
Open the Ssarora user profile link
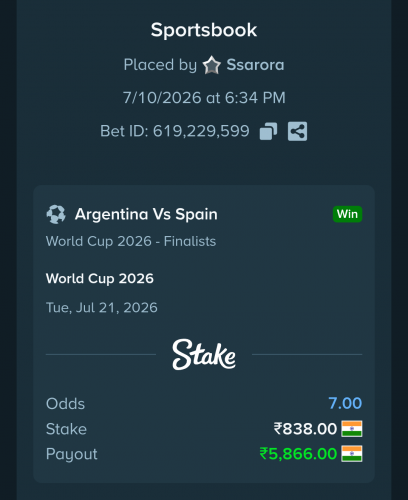pyautogui.click(x=255, y=65)
